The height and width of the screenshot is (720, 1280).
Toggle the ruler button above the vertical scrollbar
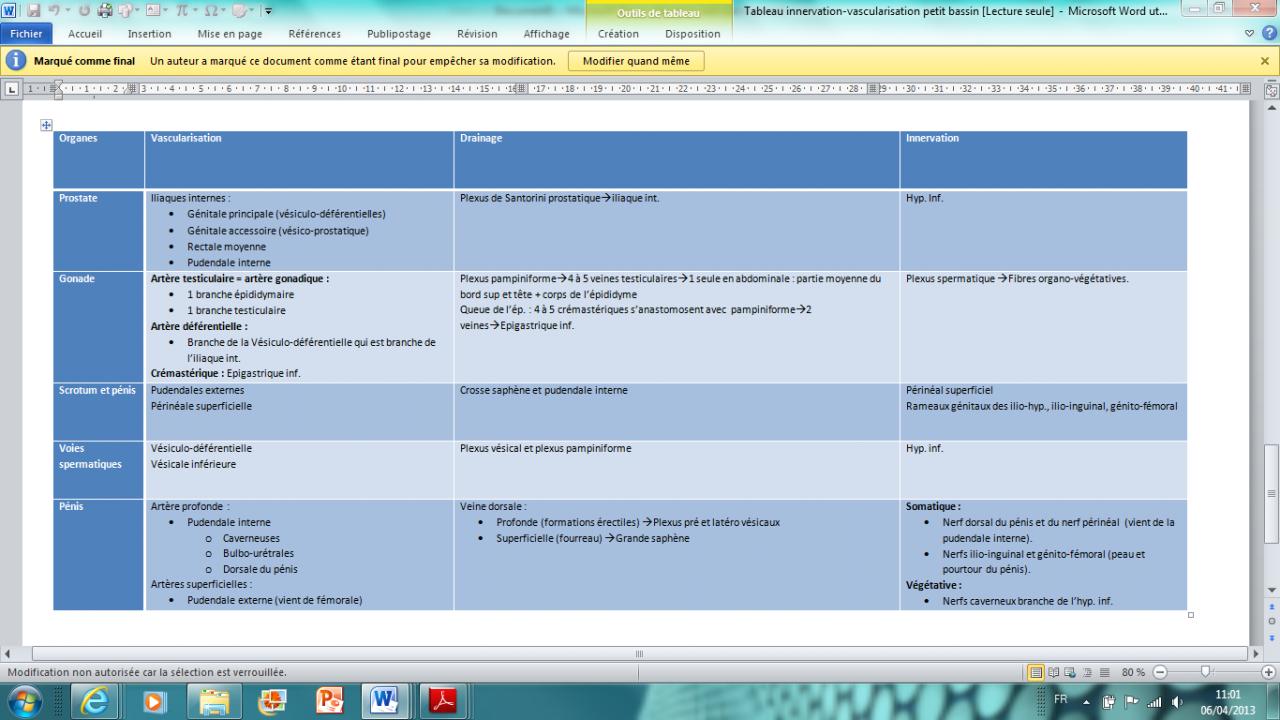pos(1272,89)
